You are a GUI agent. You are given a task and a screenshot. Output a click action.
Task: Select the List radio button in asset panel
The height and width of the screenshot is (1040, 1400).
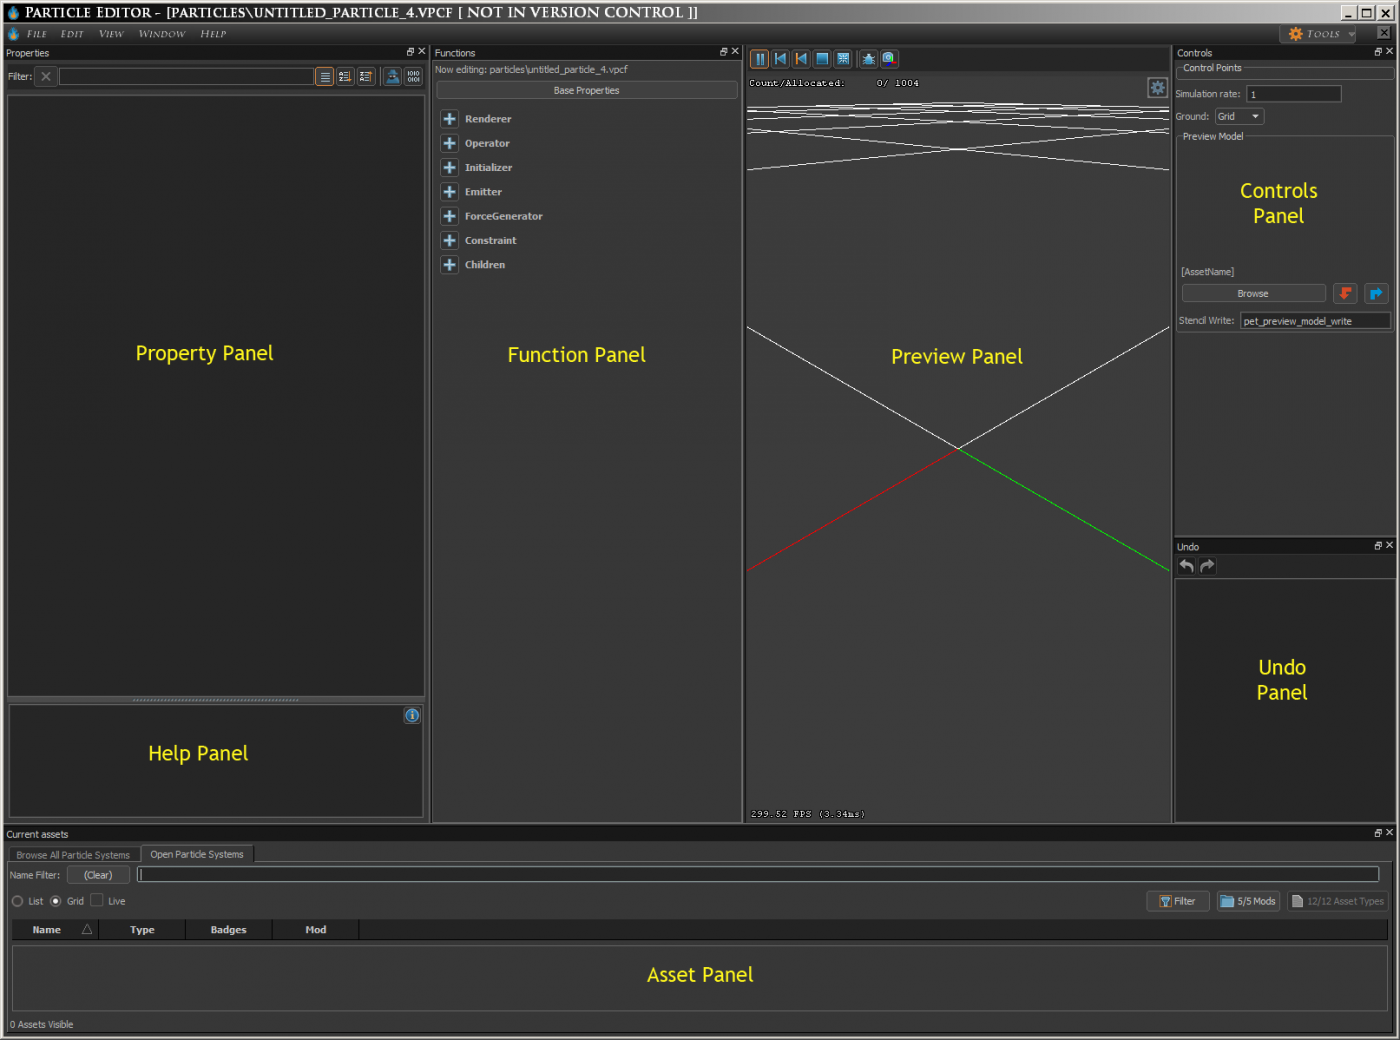click(x=17, y=901)
